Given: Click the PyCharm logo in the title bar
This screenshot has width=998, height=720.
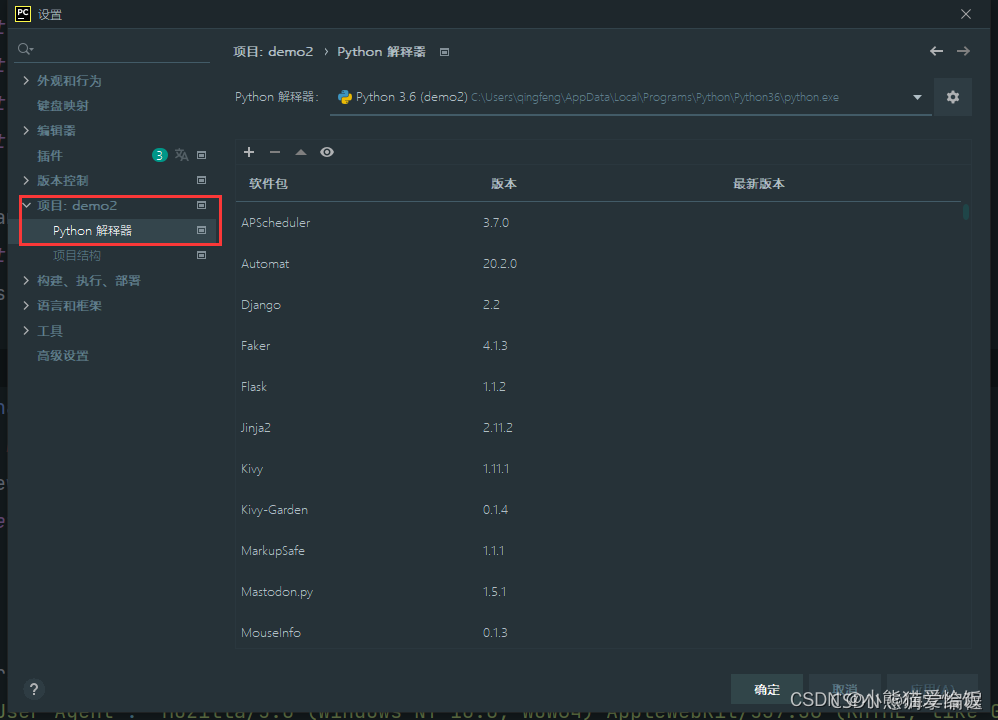Looking at the screenshot, I should pyautogui.click(x=23, y=14).
